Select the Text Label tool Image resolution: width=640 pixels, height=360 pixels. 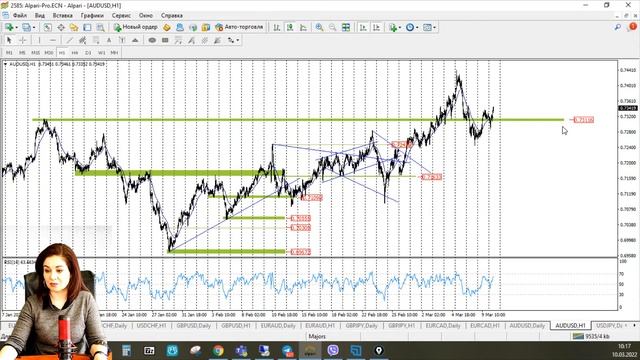(x=109, y=40)
